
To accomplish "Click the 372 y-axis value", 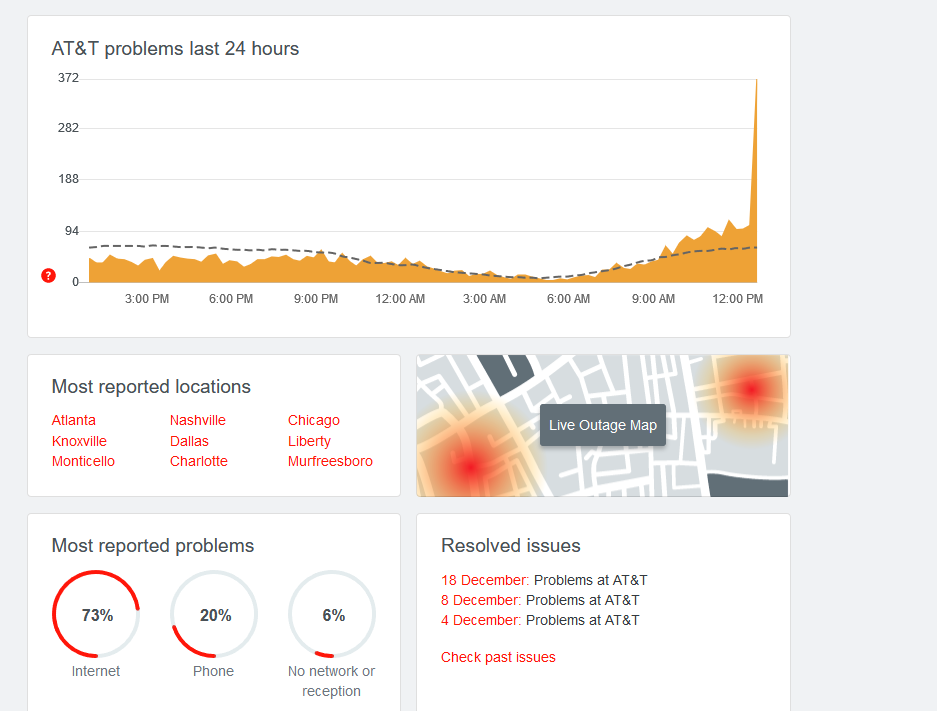I will pos(68,78).
